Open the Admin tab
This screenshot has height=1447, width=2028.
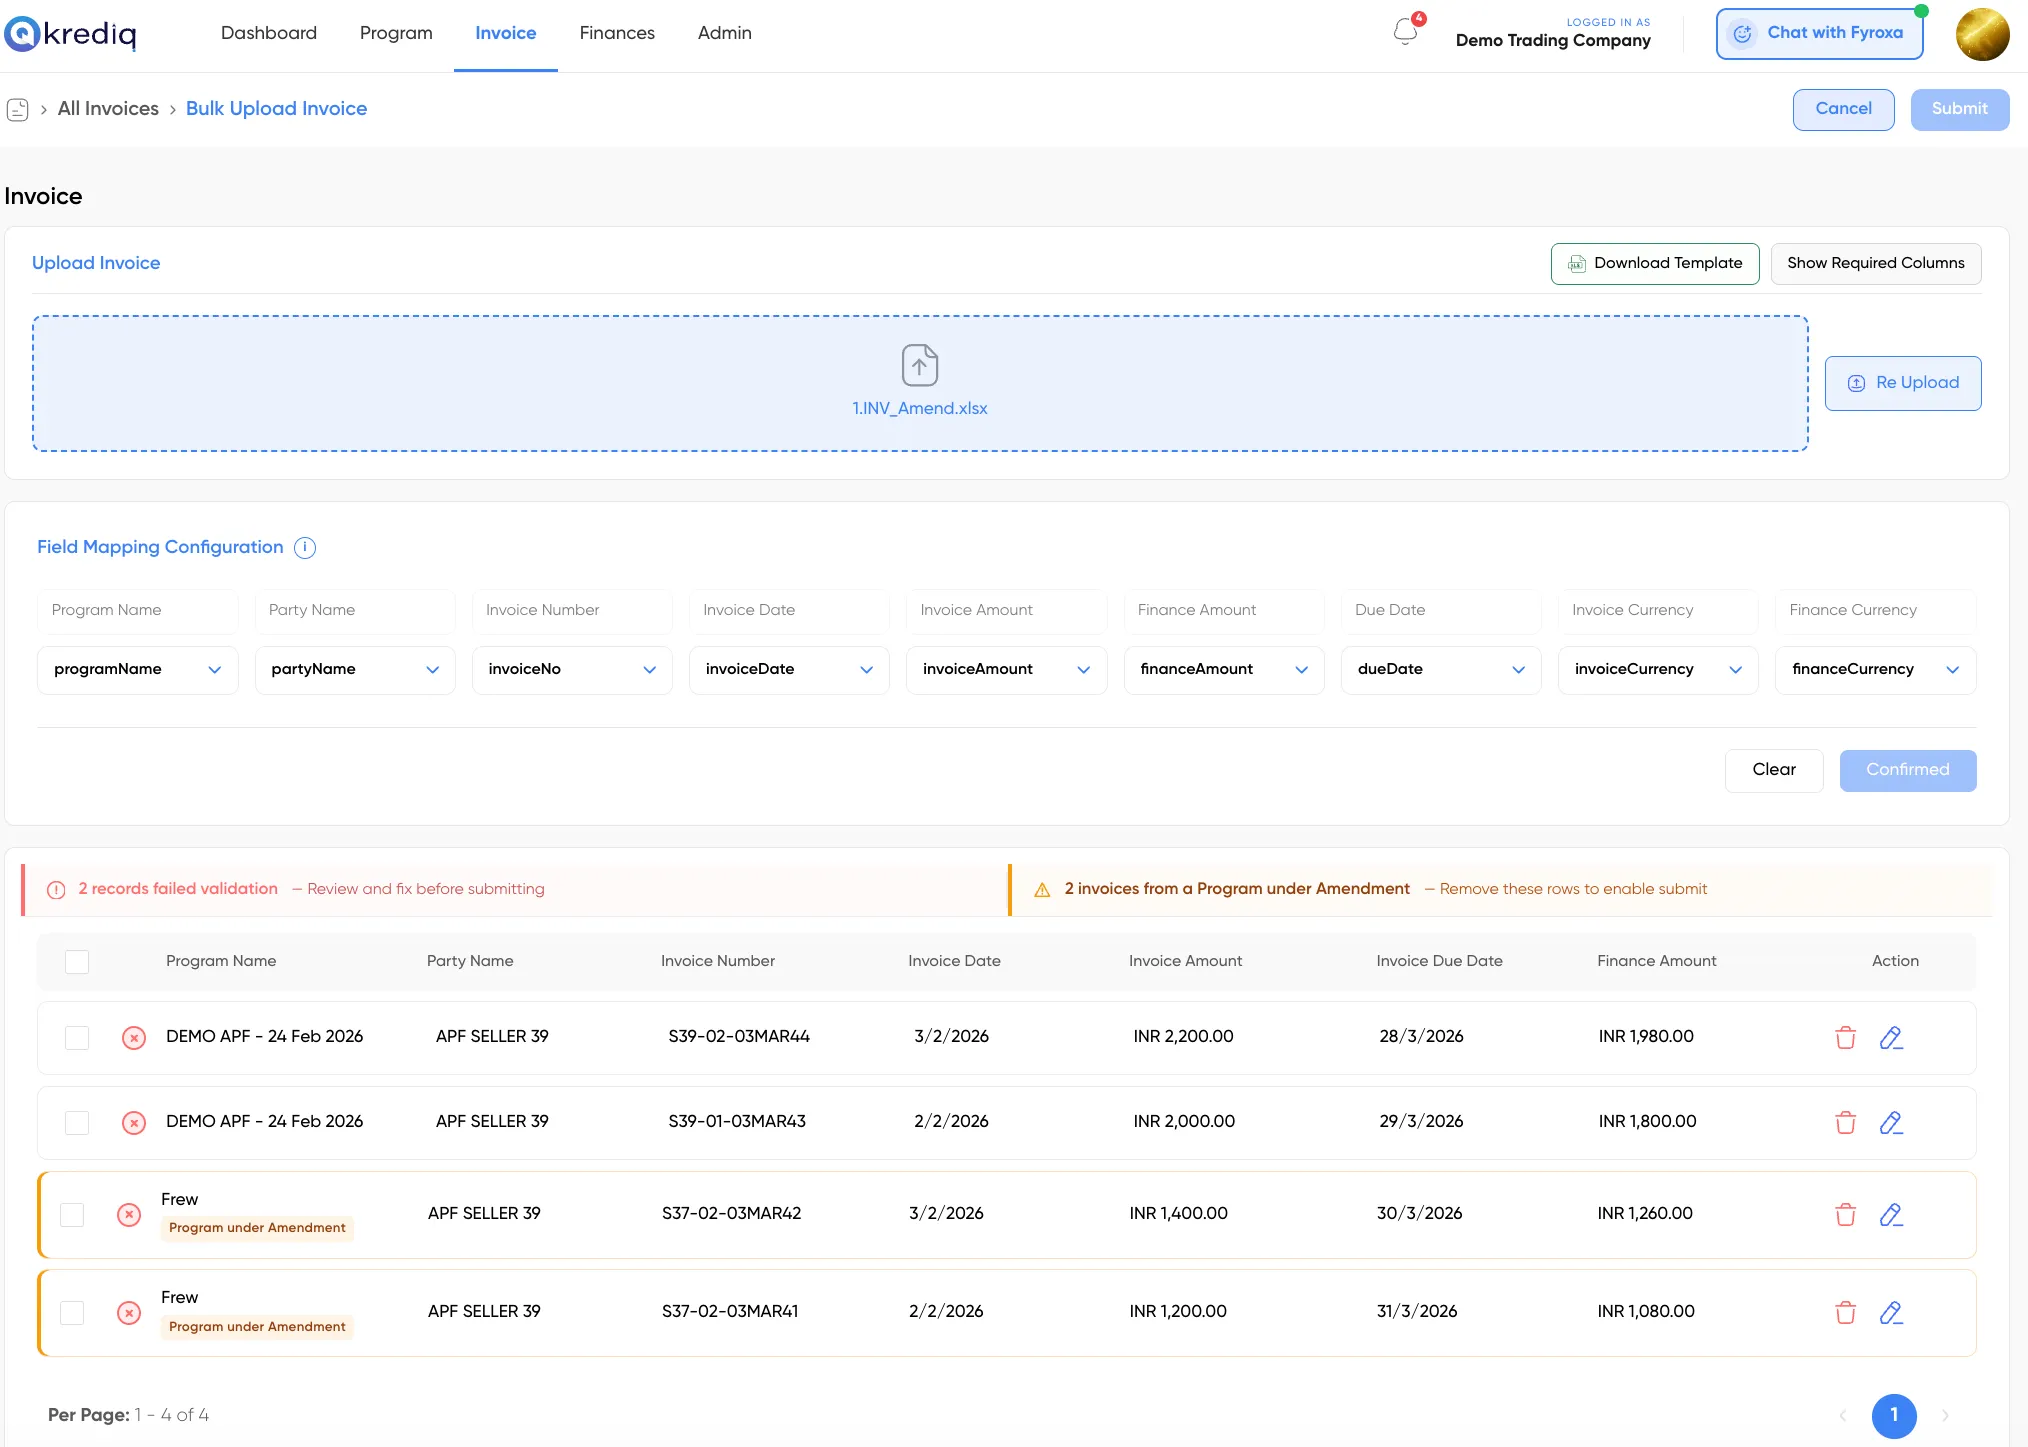[725, 33]
